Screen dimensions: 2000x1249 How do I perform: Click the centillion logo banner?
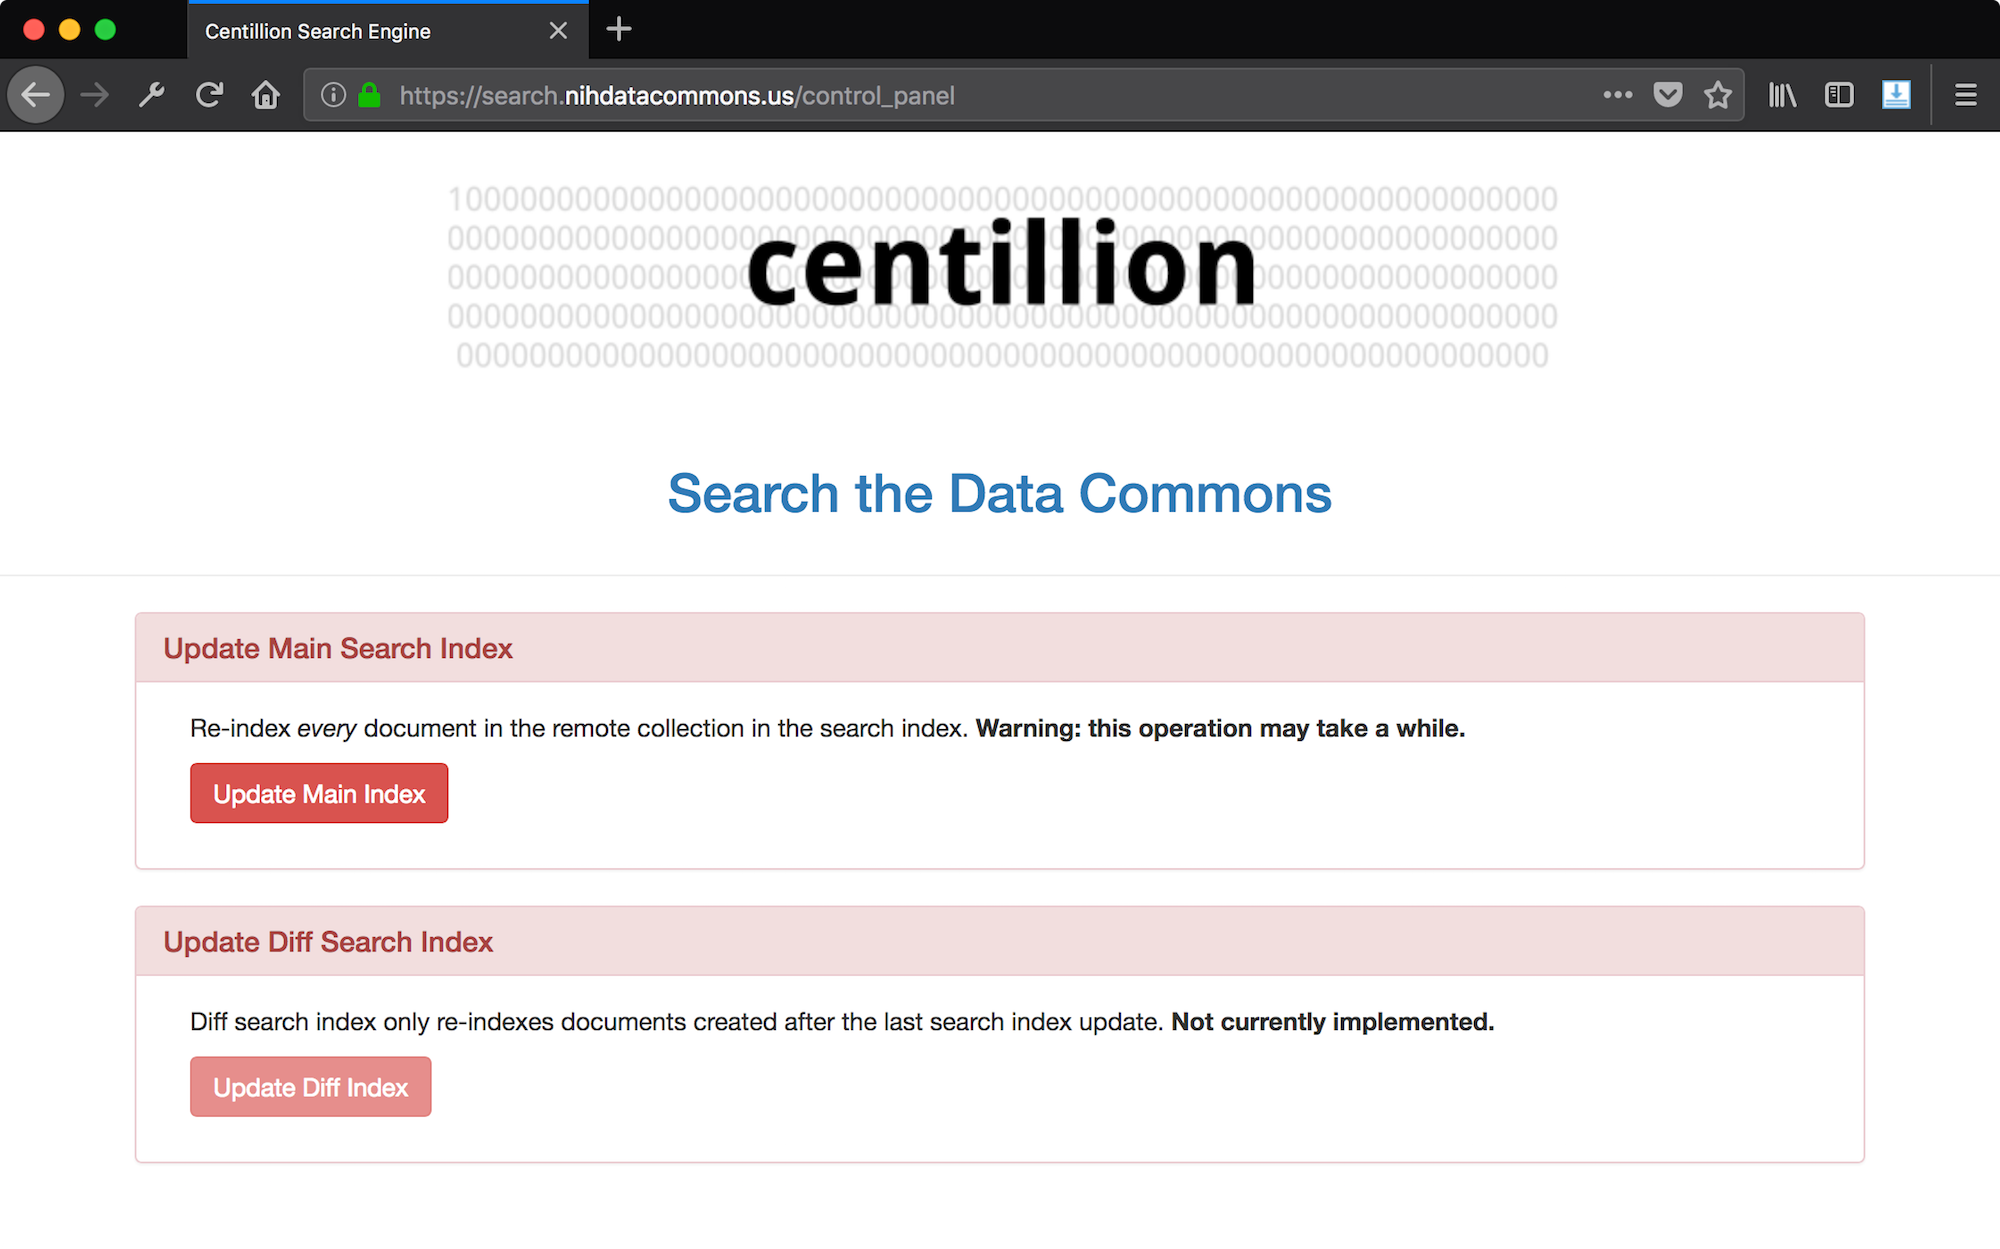coord(1002,276)
